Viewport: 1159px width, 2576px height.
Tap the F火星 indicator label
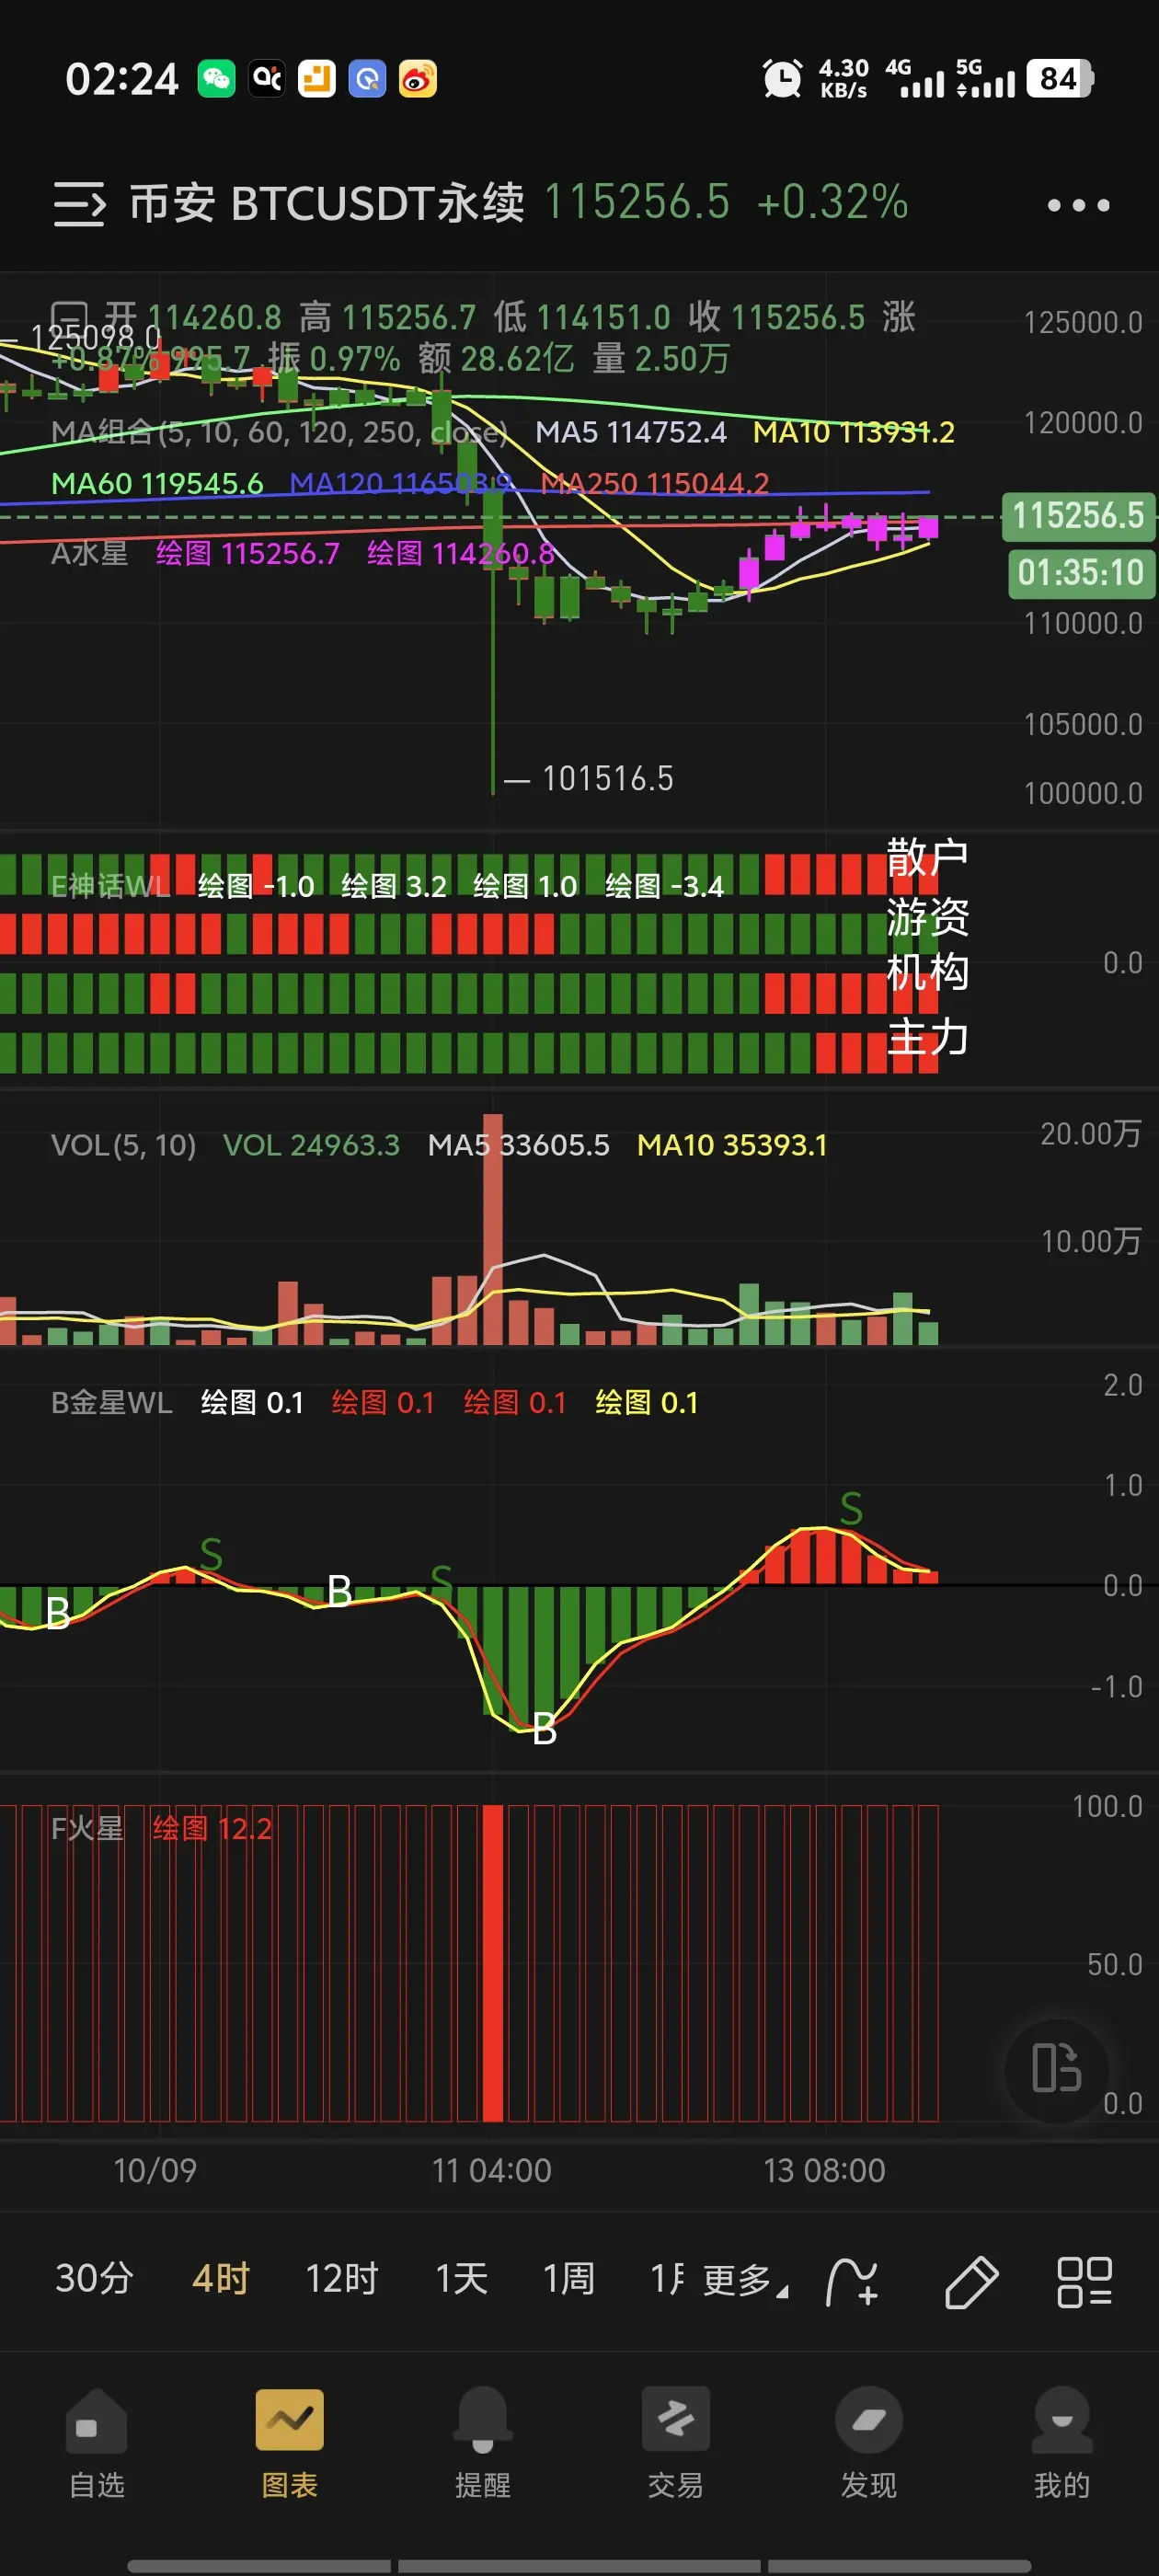[87, 1828]
